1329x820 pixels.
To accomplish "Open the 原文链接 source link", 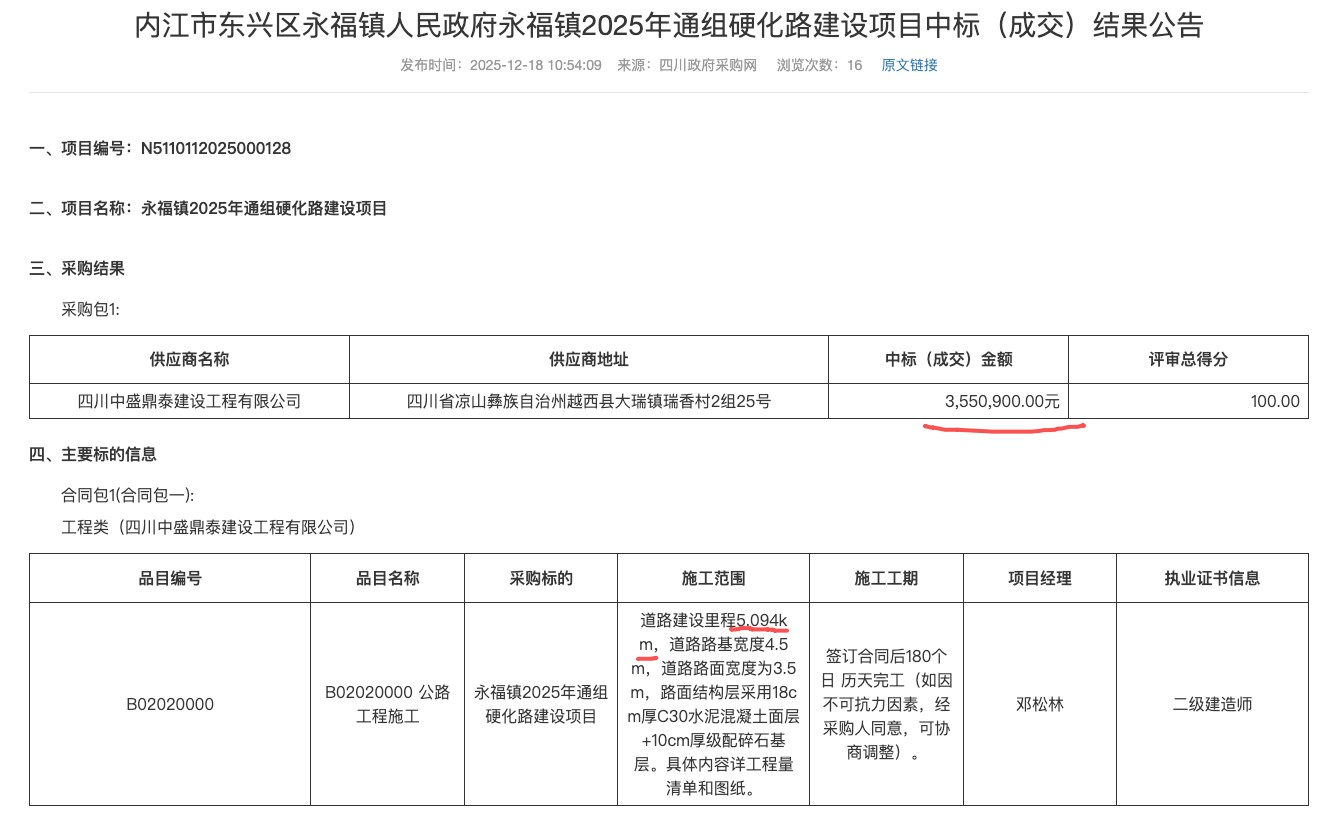I will point(909,65).
